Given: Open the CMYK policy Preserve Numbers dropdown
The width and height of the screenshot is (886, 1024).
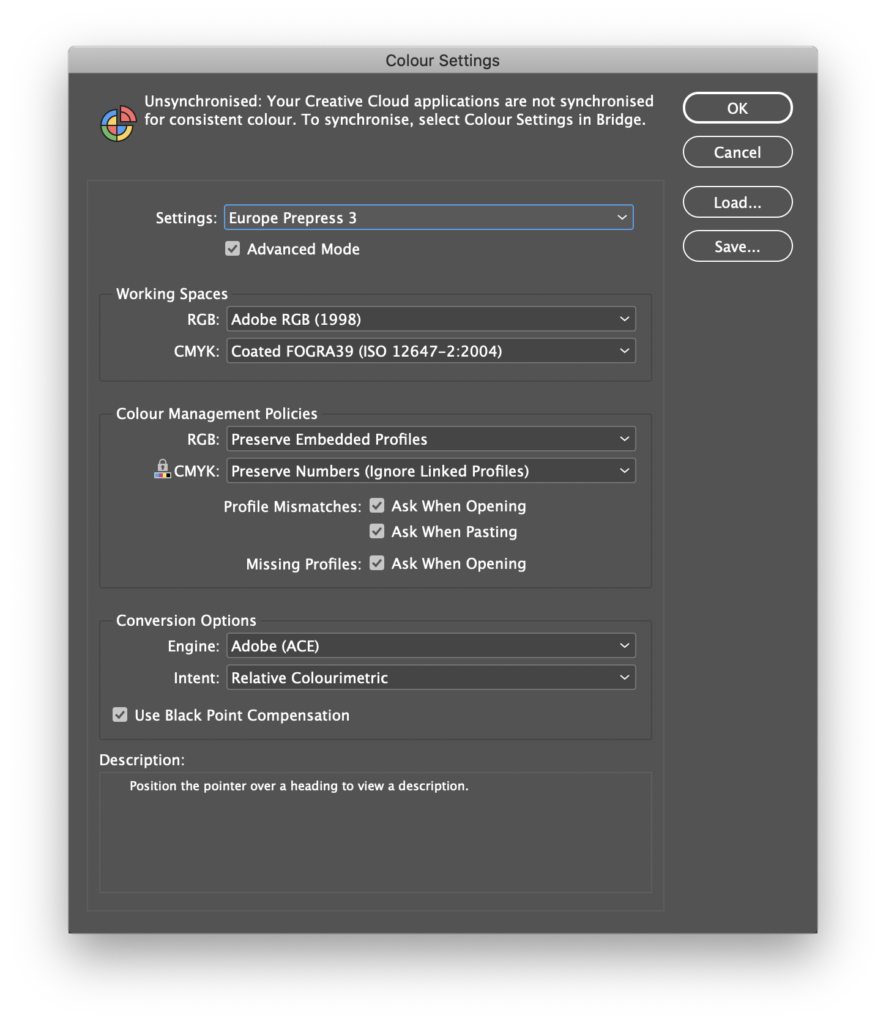Looking at the screenshot, I should click(x=431, y=471).
